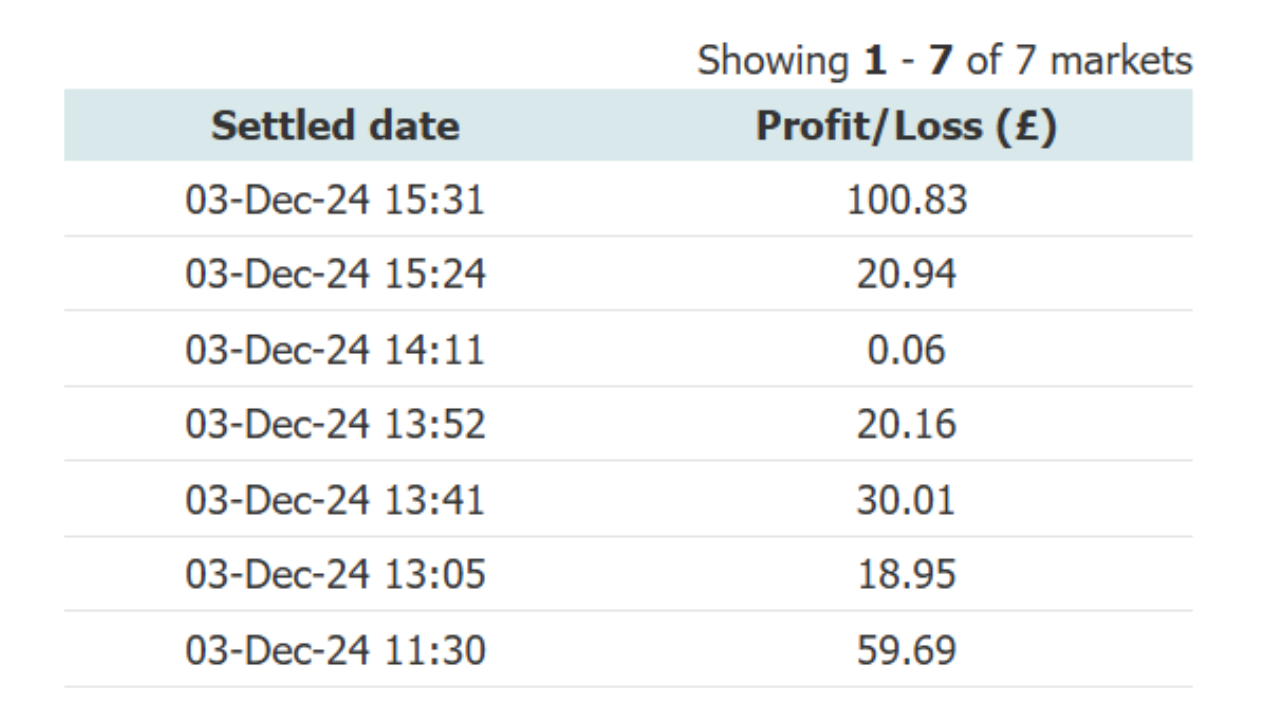Select the 03-Dec-24 14:11 settled date
Screen dimensions: 1280x720
point(335,349)
